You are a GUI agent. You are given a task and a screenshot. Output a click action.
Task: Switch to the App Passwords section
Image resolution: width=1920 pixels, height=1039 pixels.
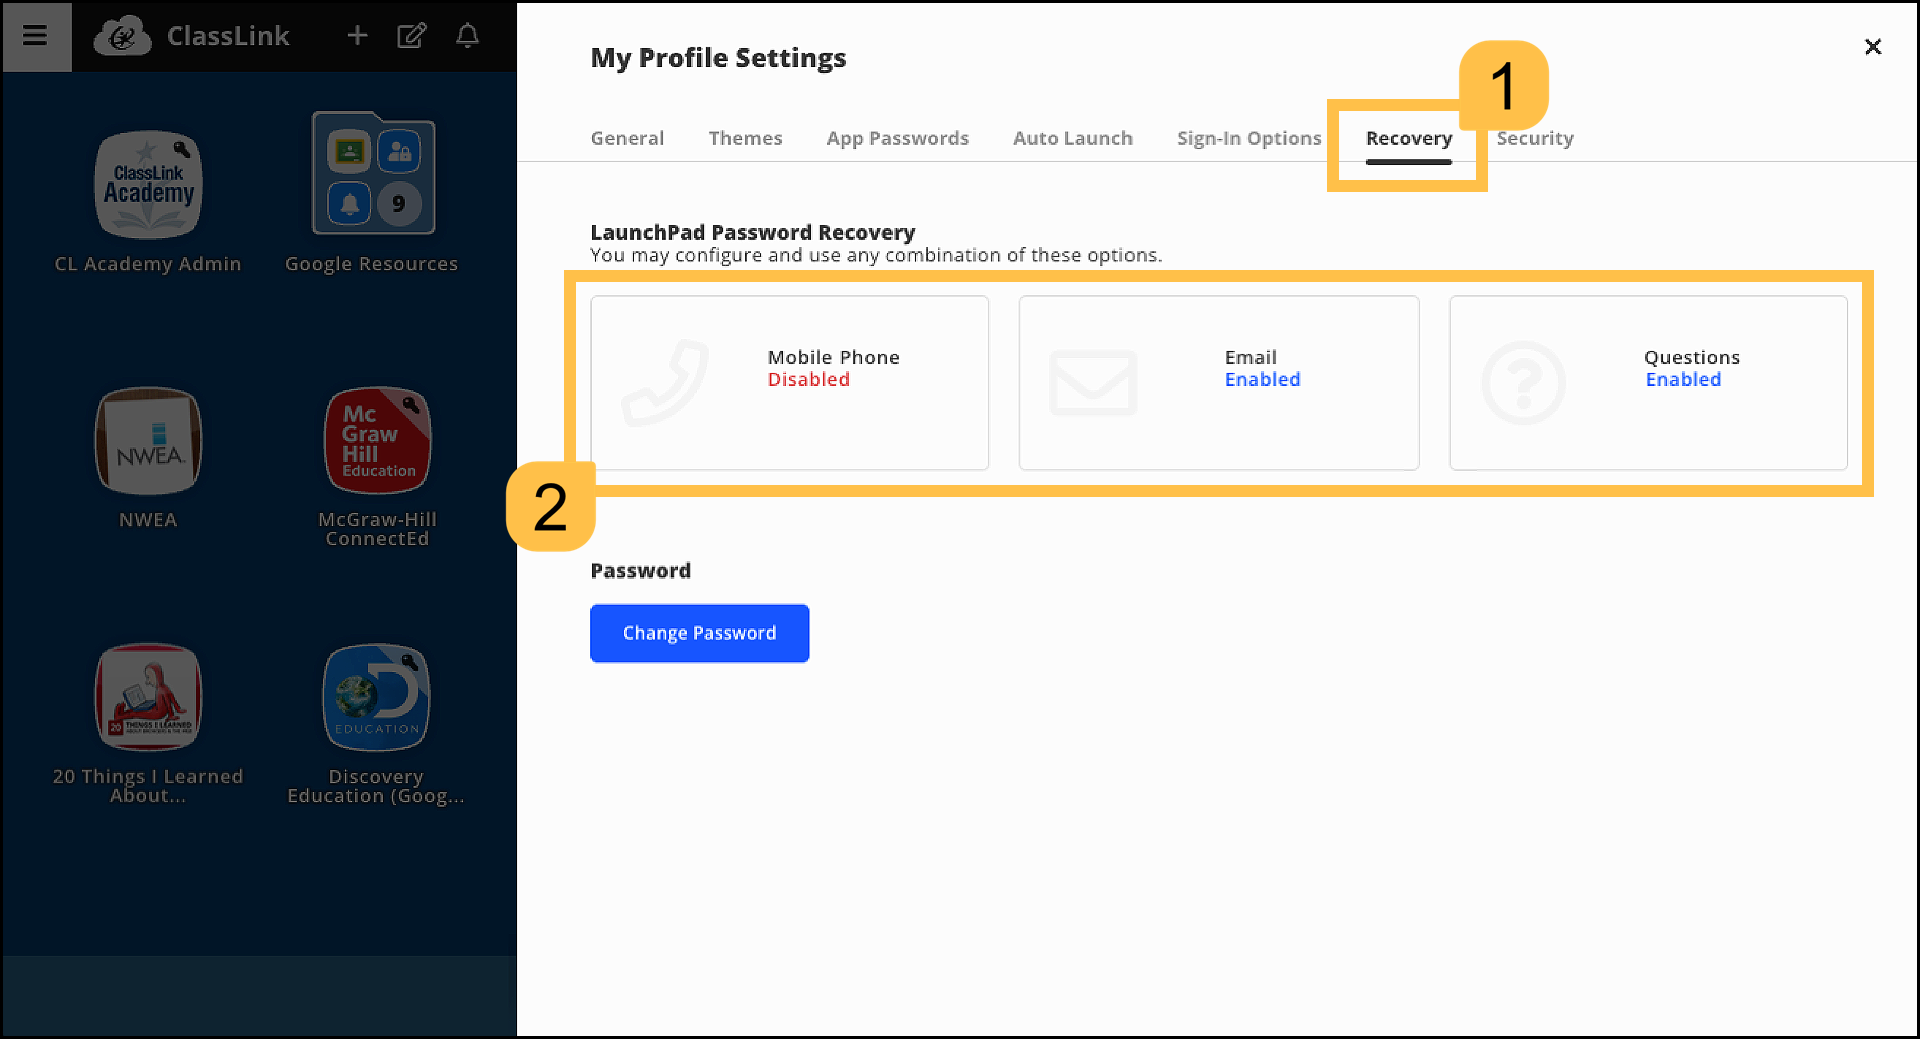pyautogui.click(x=897, y=138)
